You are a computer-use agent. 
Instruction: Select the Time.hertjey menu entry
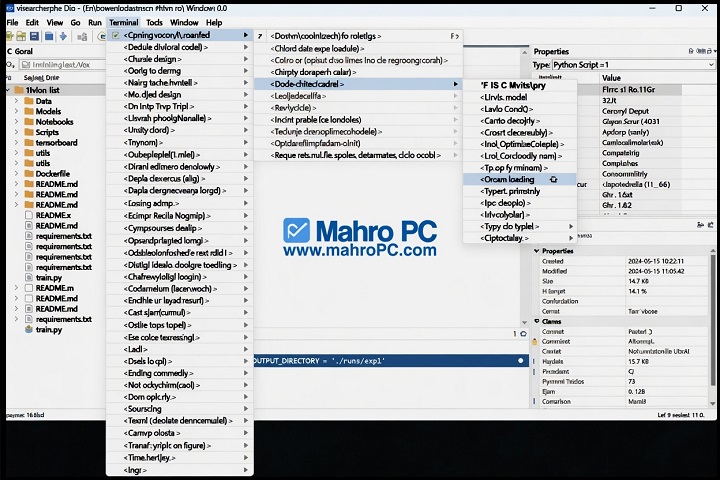180,458
